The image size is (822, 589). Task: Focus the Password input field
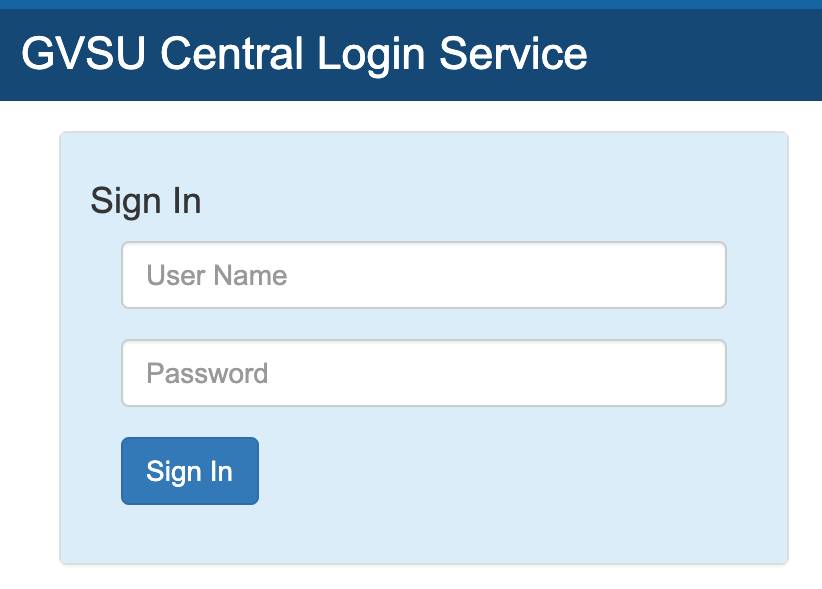pos(423,373)
